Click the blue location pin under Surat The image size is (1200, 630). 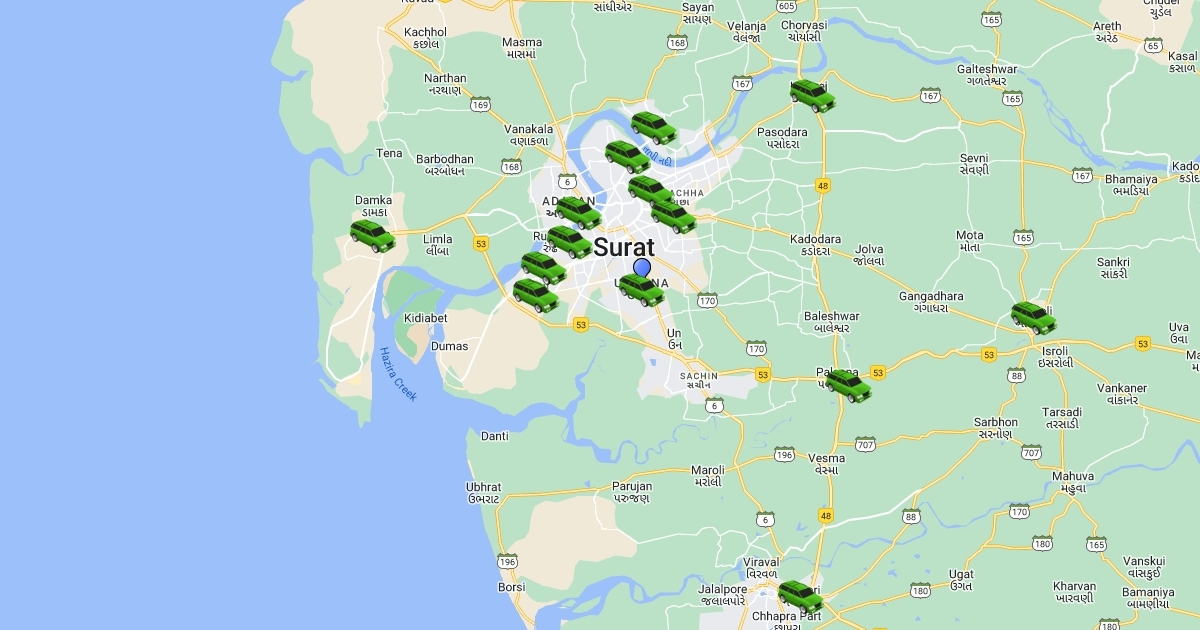point(642,267)
